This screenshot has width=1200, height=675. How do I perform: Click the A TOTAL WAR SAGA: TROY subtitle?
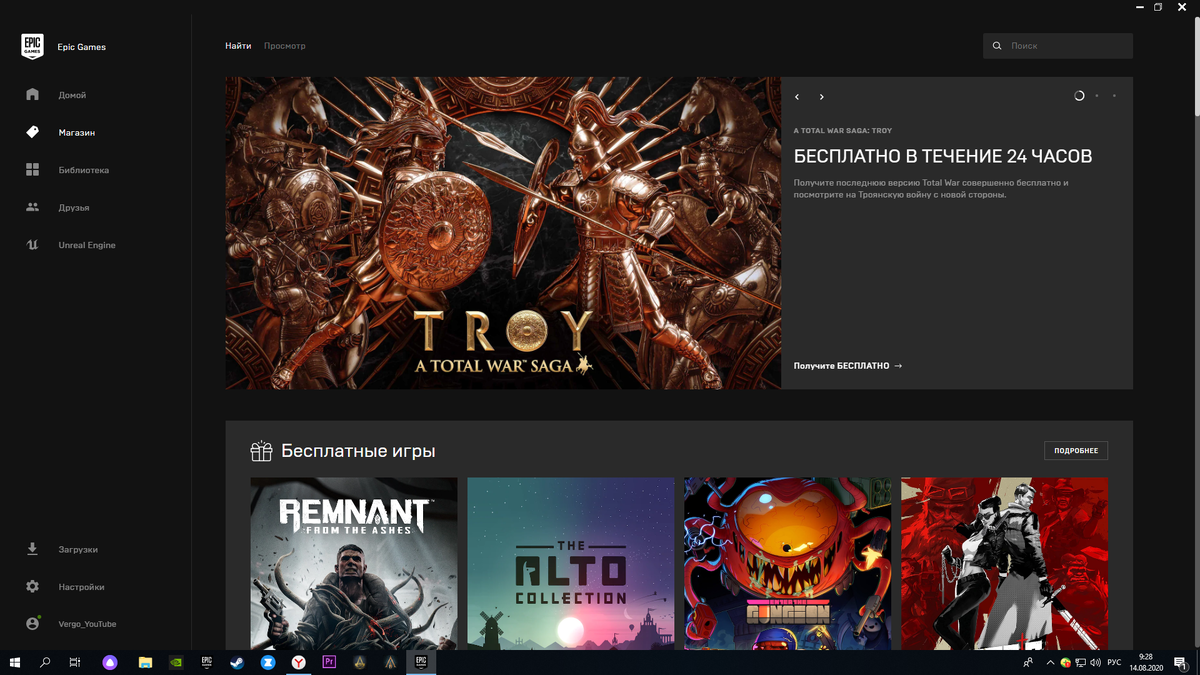tap(843, 131)
